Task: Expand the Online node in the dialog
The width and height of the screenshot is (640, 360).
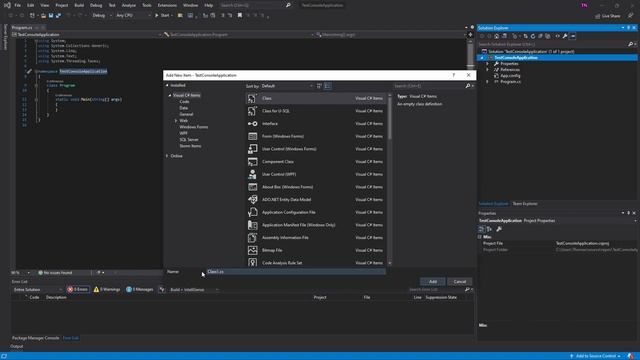Action: [167, 156]
